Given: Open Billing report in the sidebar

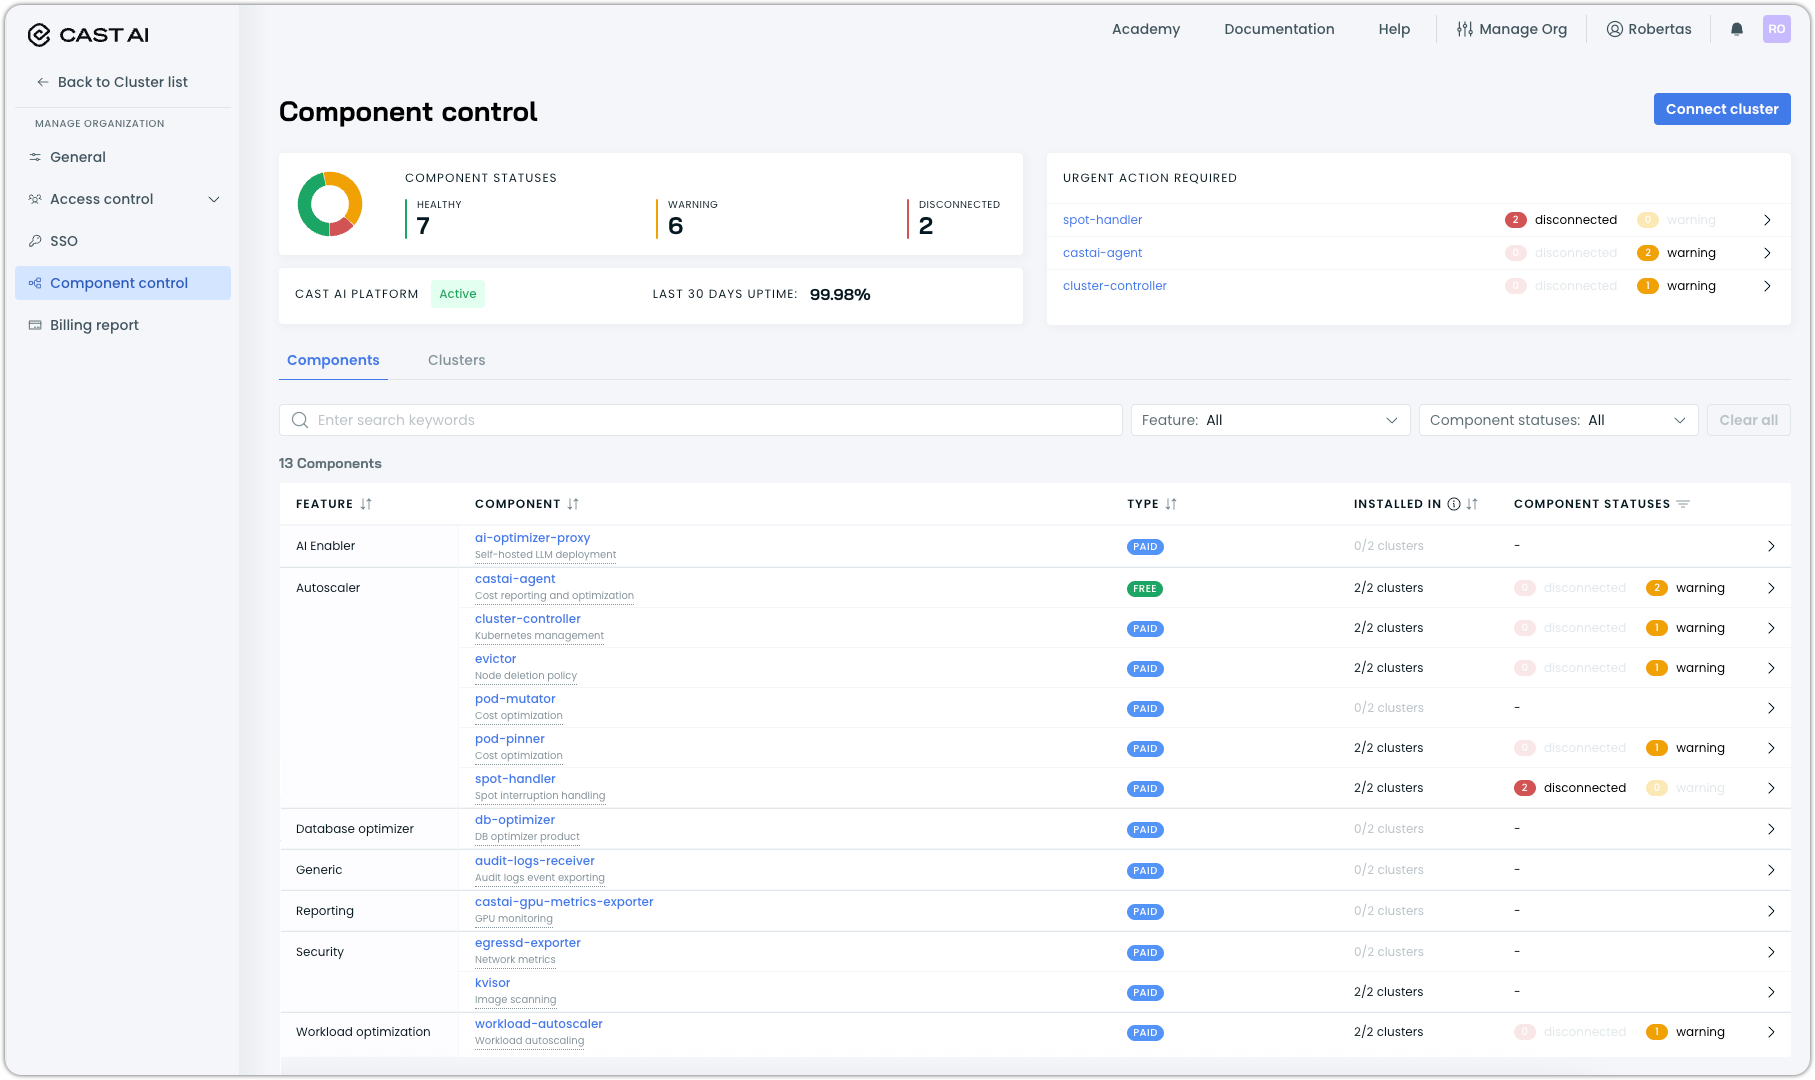Looking at the screenshot, I should [x=123, y=325].
